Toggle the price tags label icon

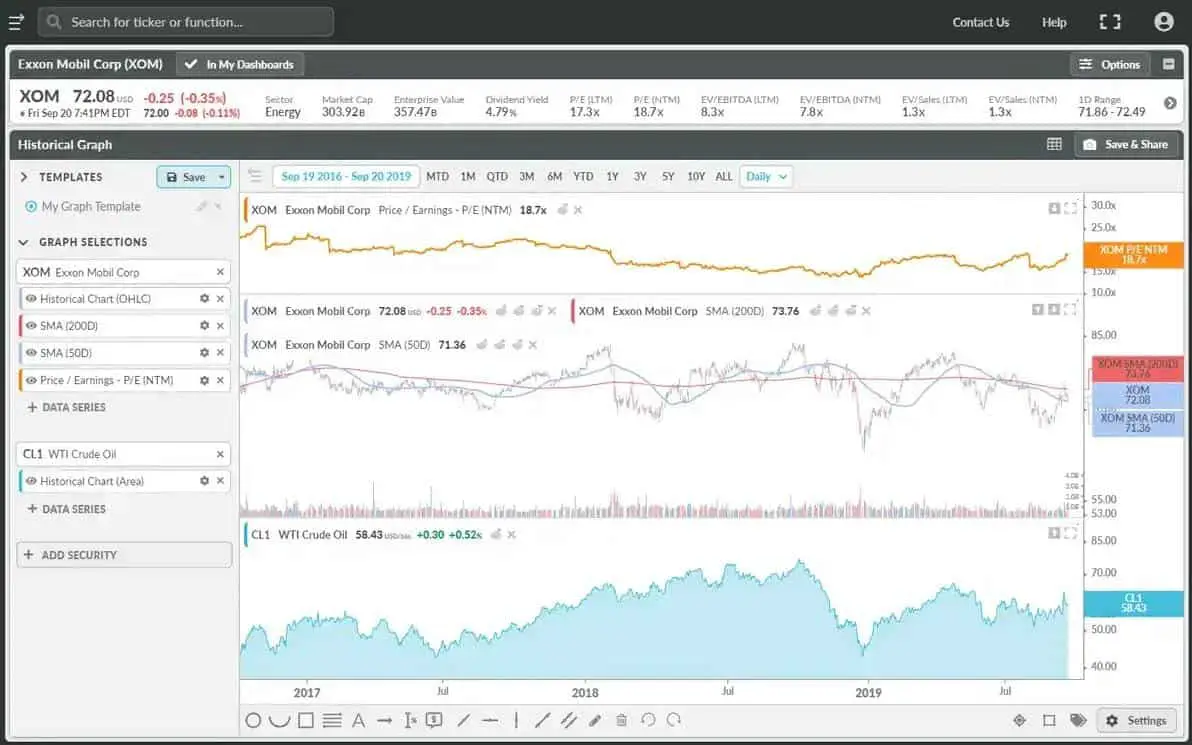(x=1077, y=721)
